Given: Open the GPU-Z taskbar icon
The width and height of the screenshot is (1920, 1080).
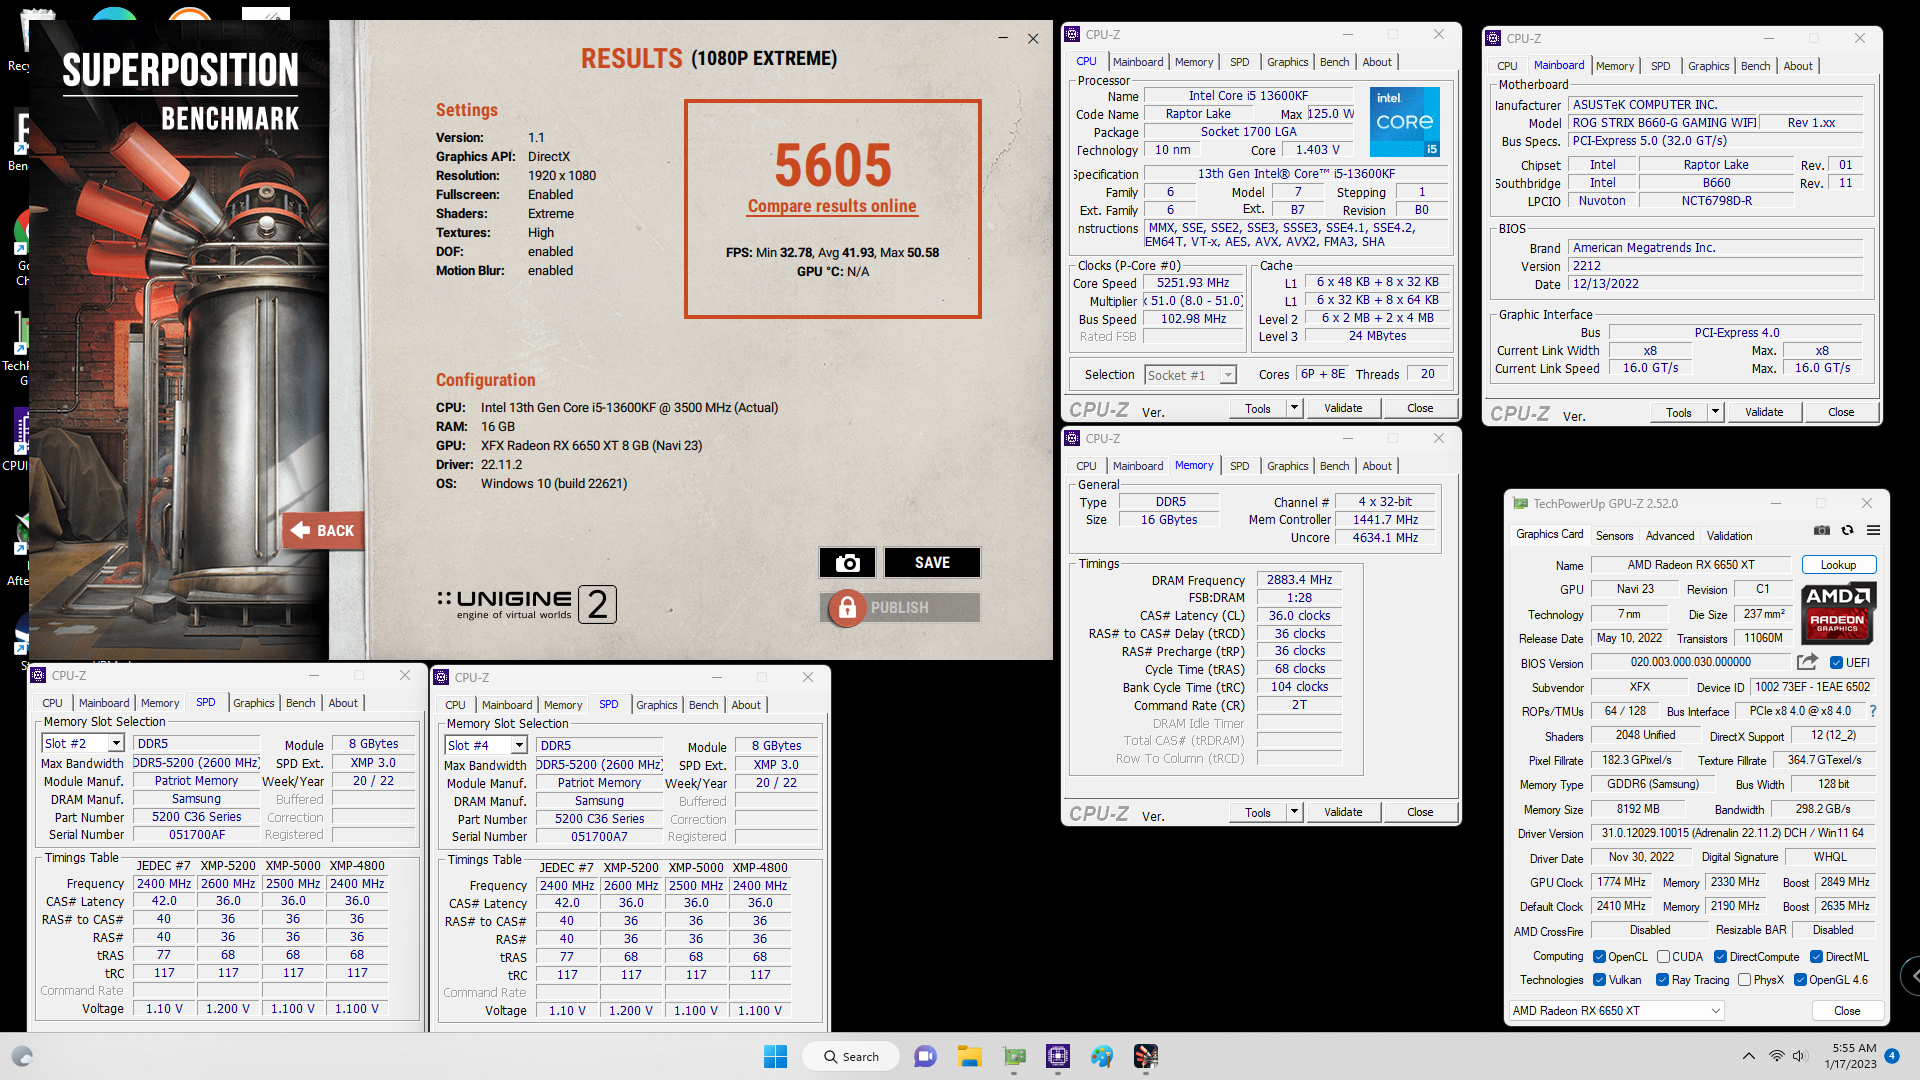Looking at the screenshot, I should 1014,1056.
